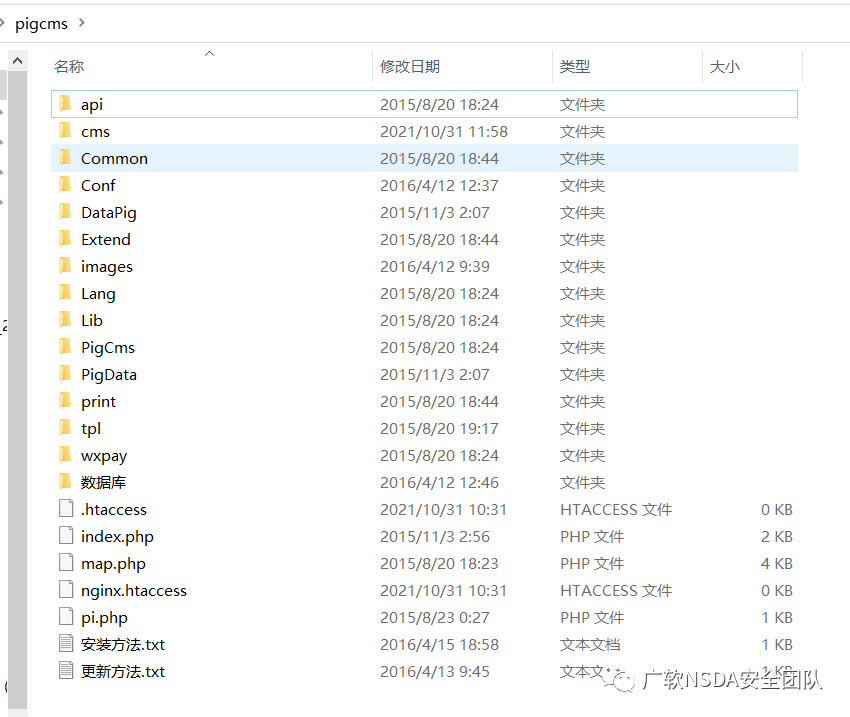Image resolution: width=850 pixels, height=717 pixels.
Task: Select the .htaccess file name
Action: click(x=114, y=510)
